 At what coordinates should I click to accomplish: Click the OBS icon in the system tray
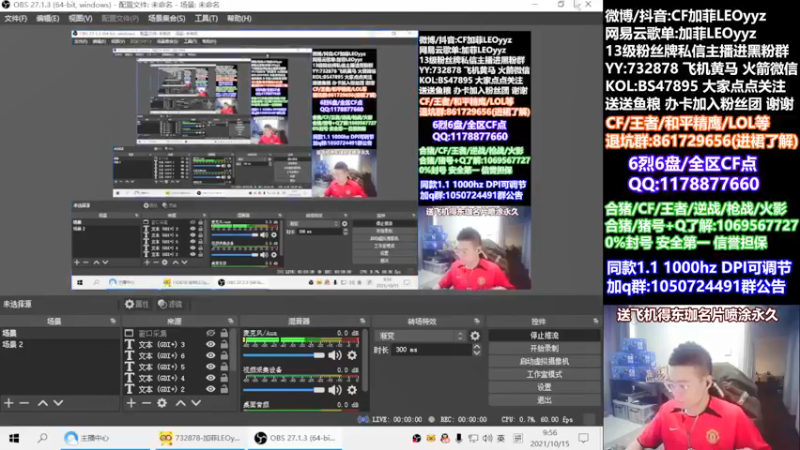(417, 438)
